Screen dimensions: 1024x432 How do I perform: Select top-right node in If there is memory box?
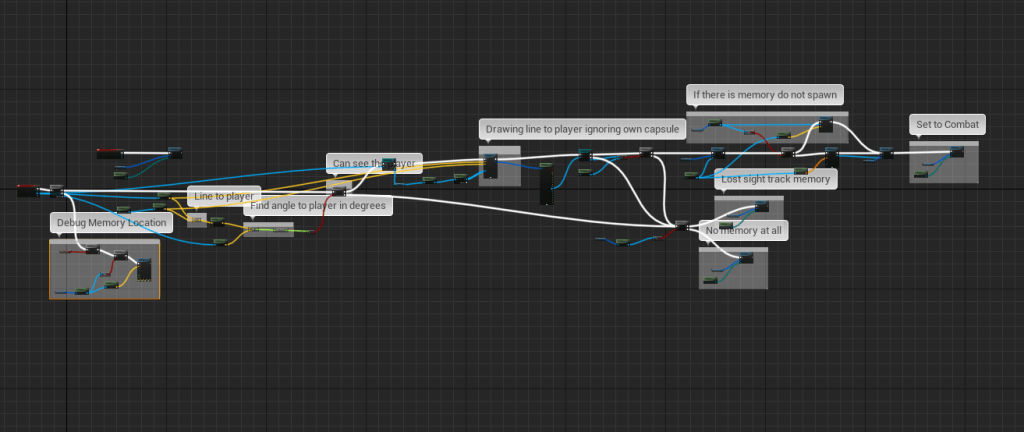click(825, 125)
